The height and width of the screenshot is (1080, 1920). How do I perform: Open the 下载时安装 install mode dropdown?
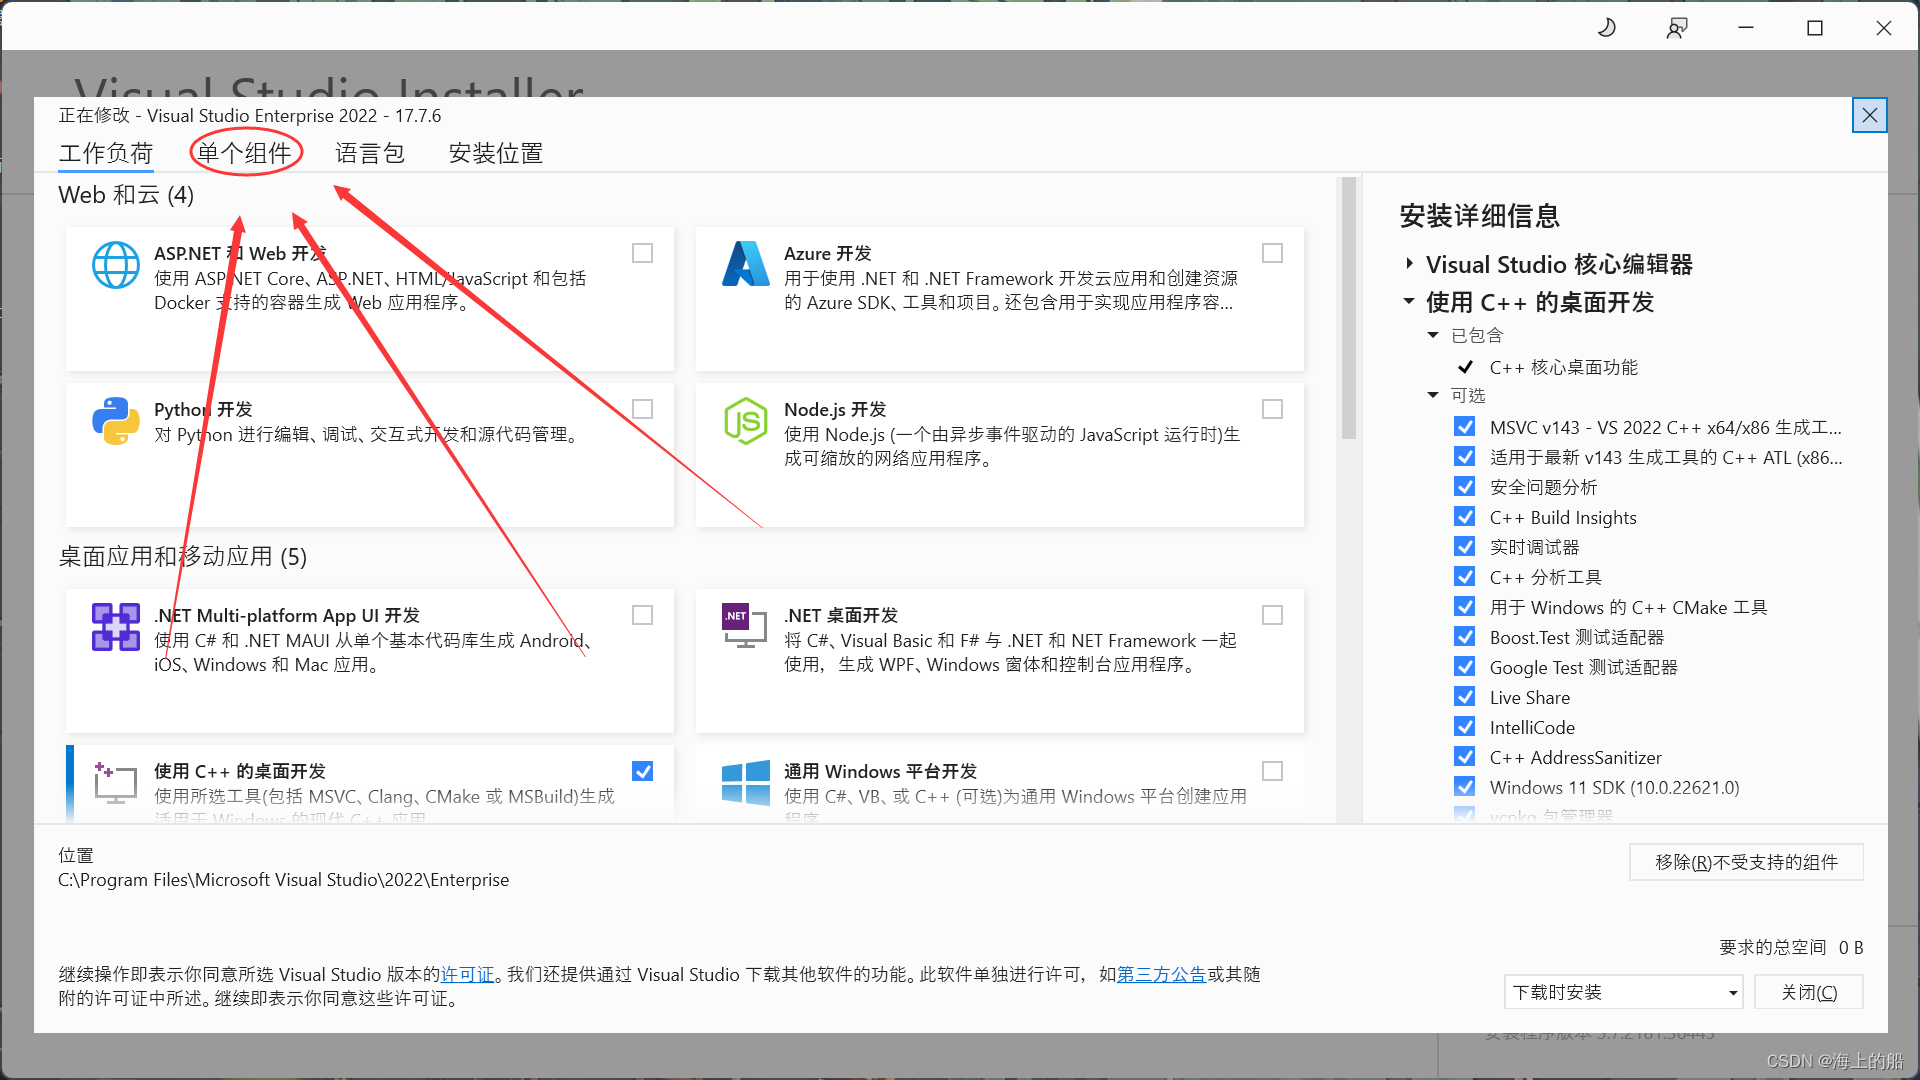click(x=1623, y=992)
